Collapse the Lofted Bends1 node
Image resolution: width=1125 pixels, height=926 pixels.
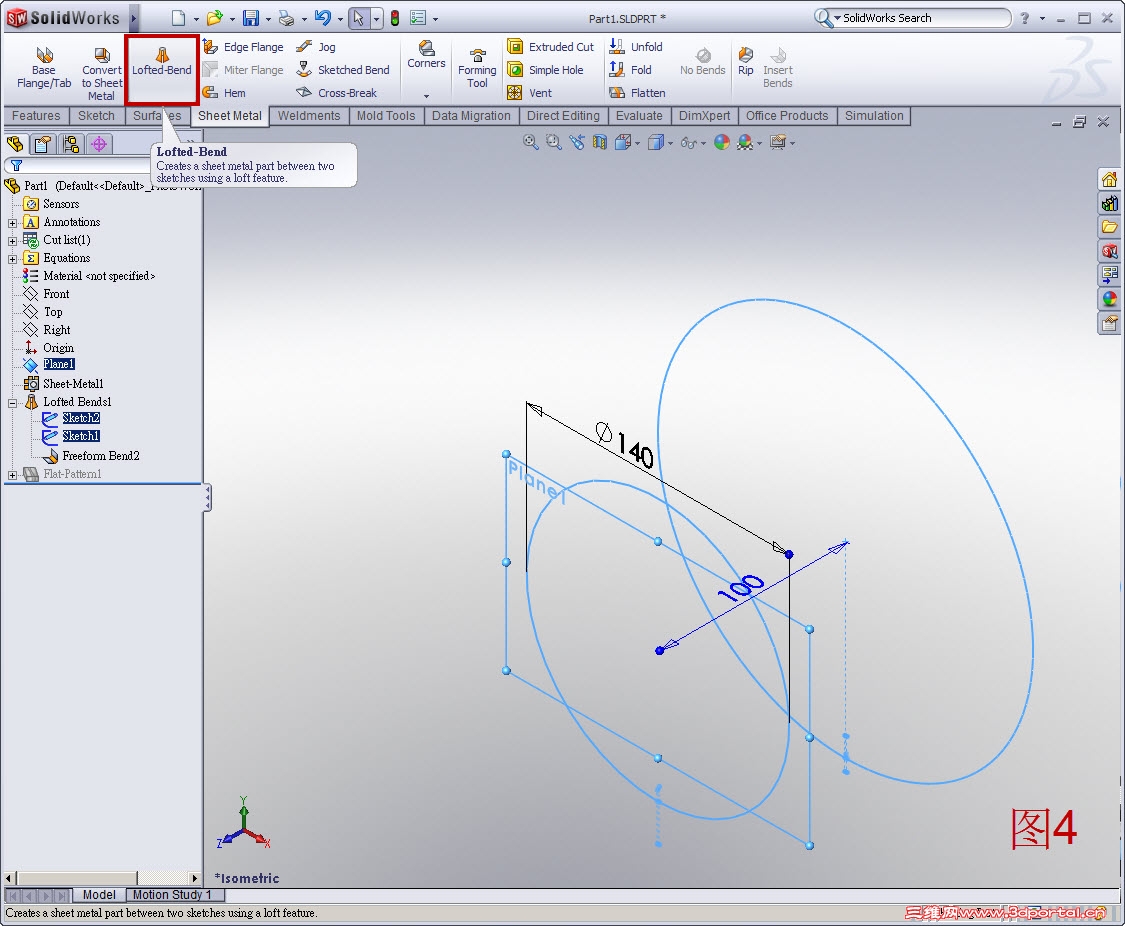[x=12, y=403]
